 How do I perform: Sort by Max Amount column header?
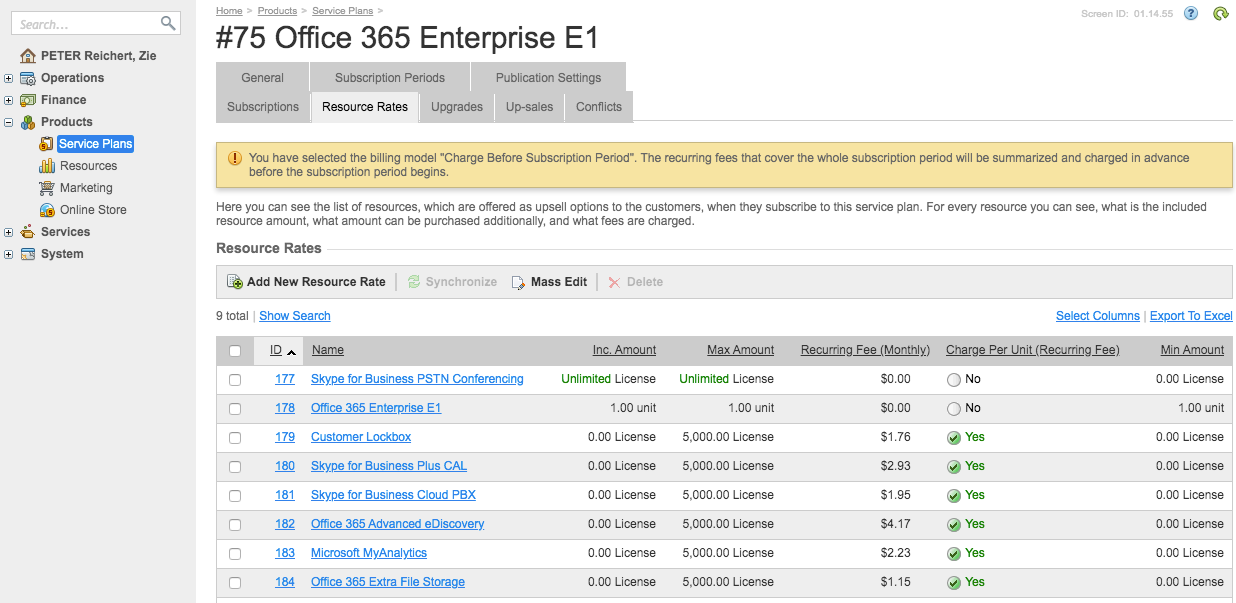[741, 350]
